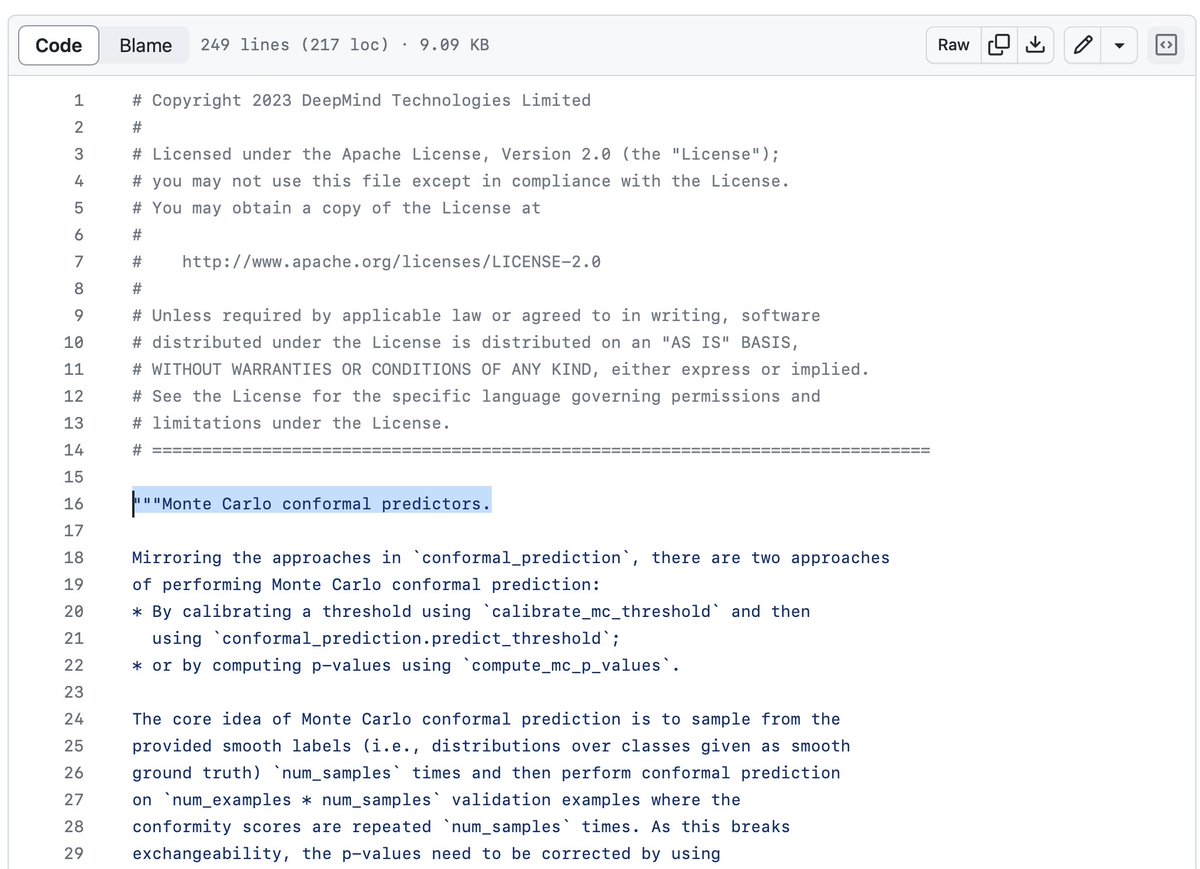Click the separator comment on line 14
The image size is (1200, 869).
coord(531,450)
